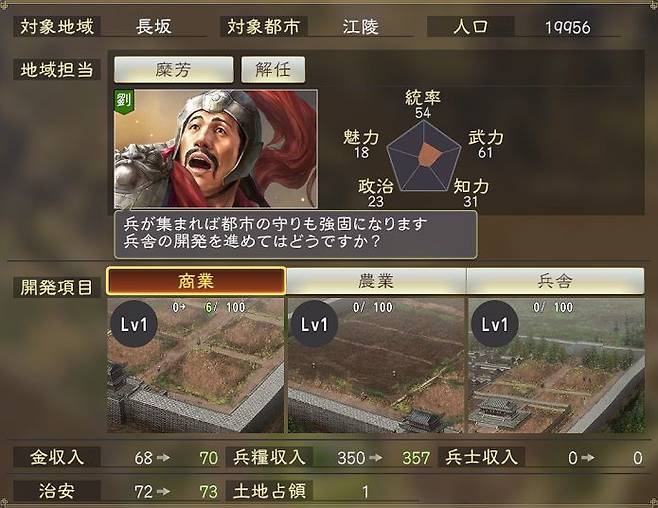The height and width of the screenshot is (508, 658).
Task: Click the pentagon ability radar chart
Action: click(423, 157)
